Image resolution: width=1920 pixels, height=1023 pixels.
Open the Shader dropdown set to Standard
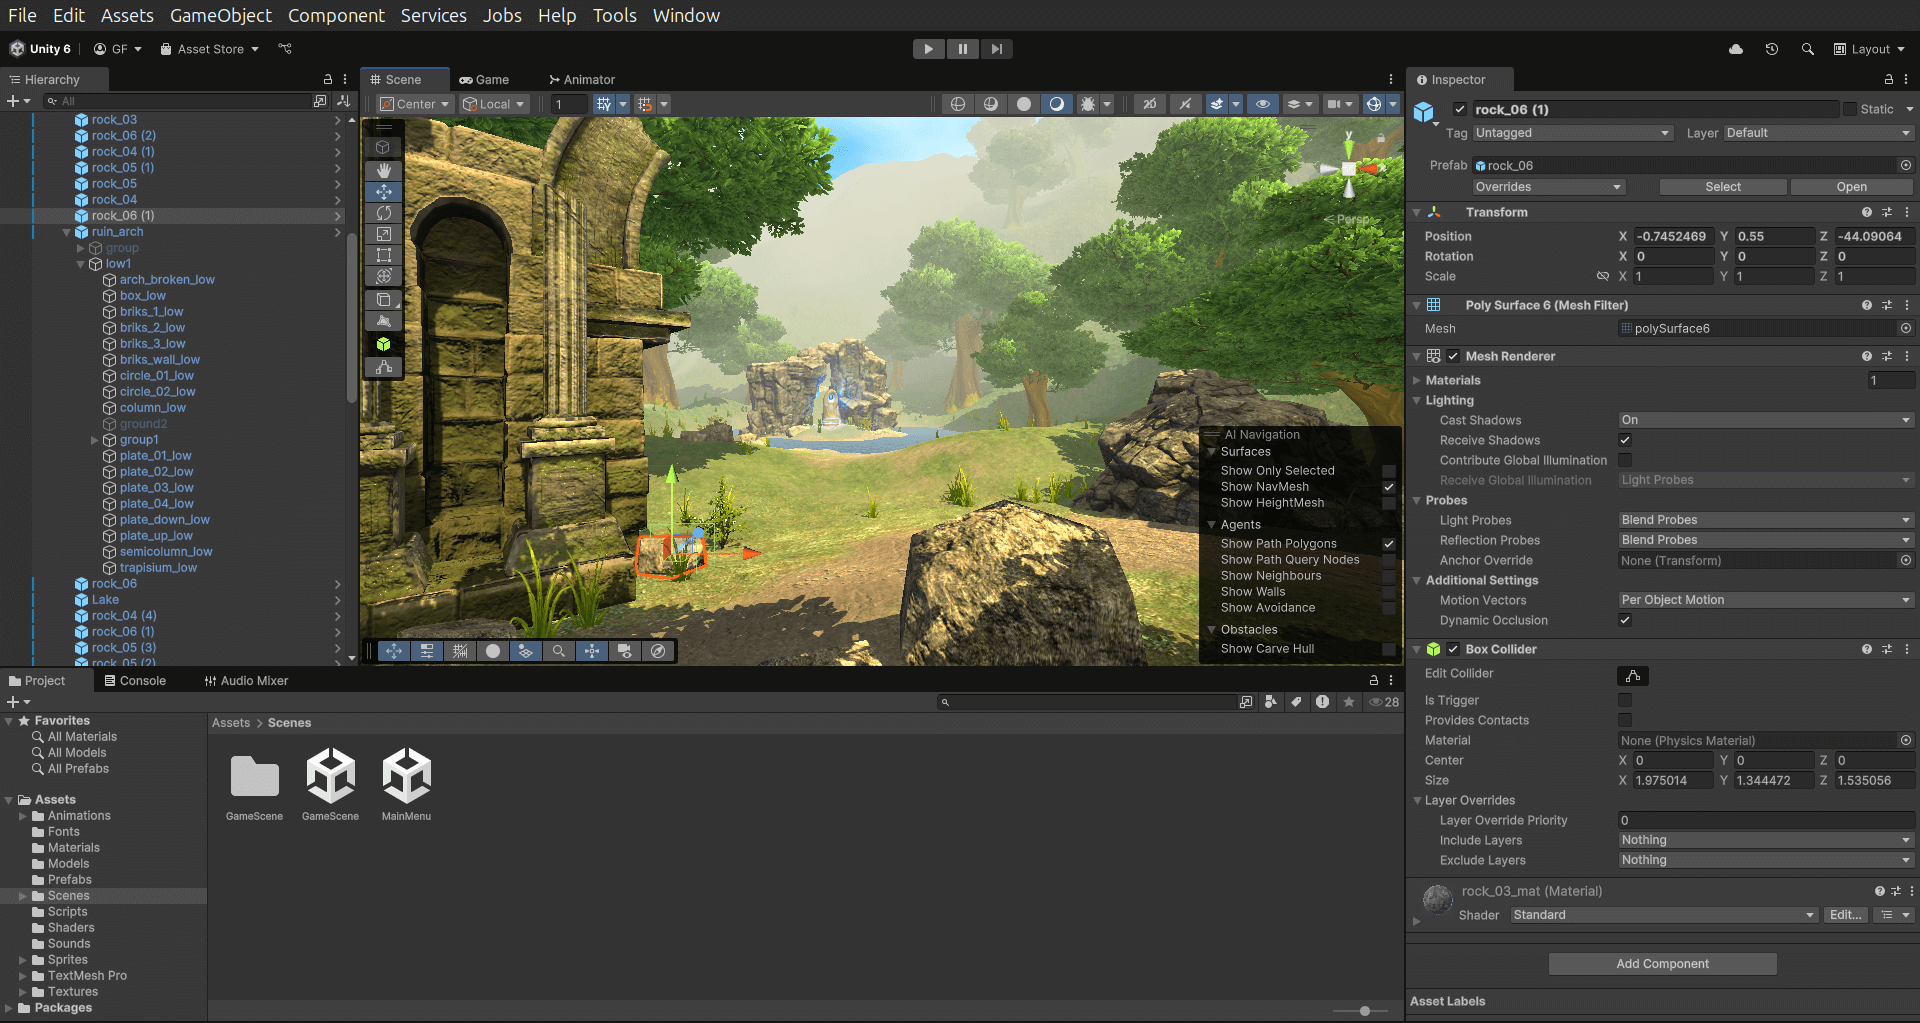click(1664, 915)
